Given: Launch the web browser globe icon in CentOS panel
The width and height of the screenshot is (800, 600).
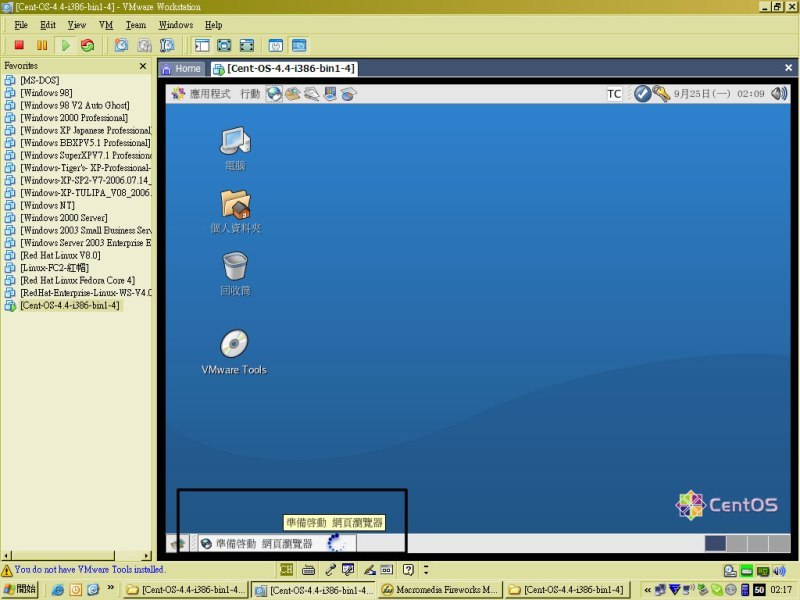Looking at the screenshot, I should click(274, 94).
